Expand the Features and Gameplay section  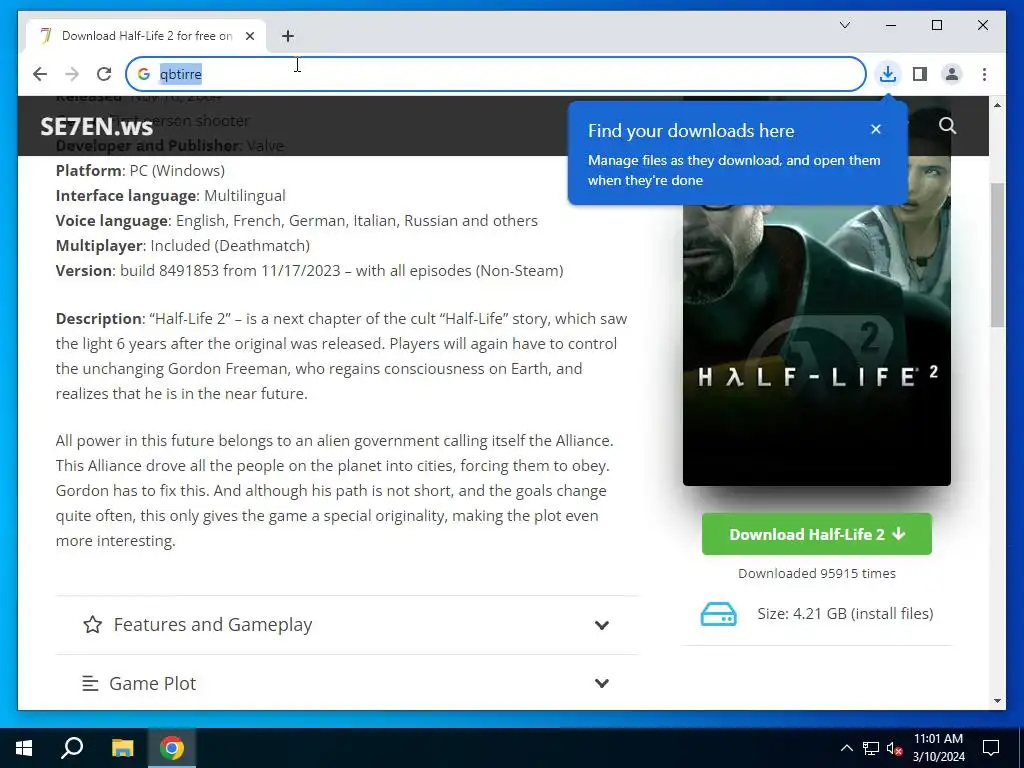click(x=347, y=625)
